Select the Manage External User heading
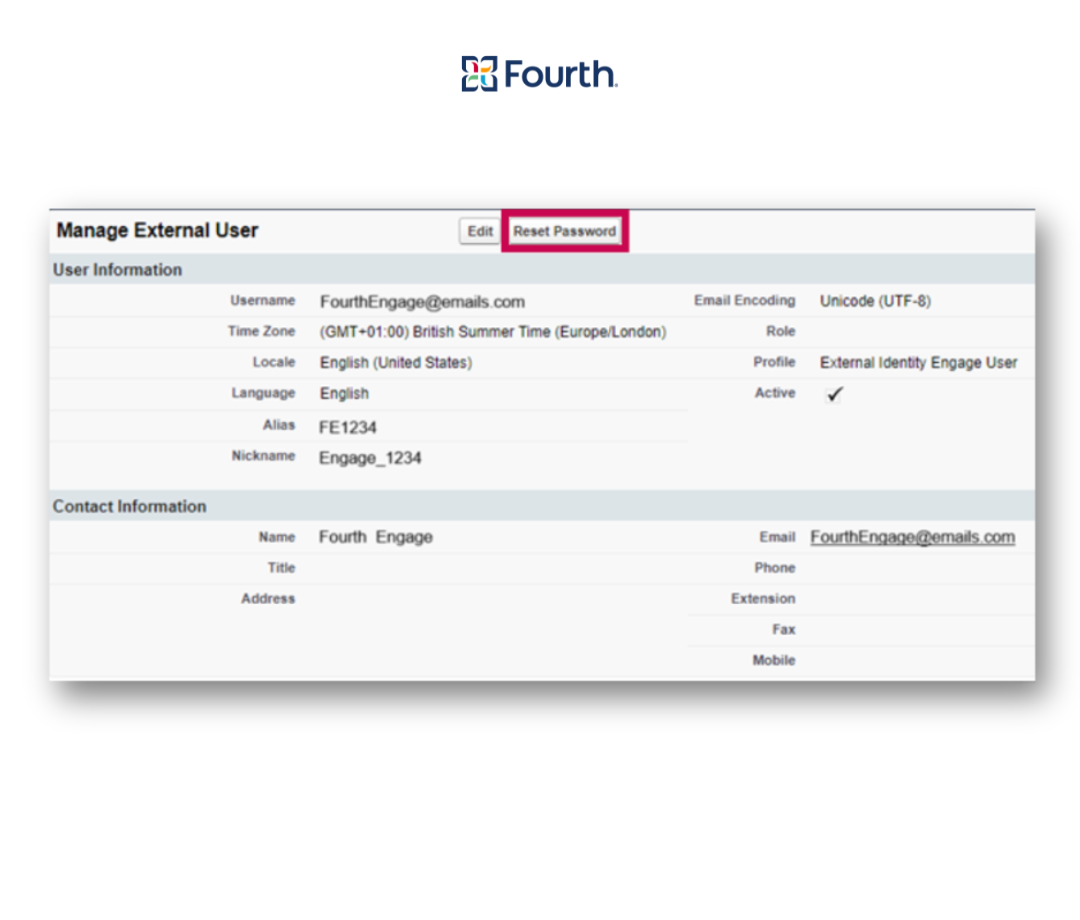The image size is (1080, 920). (x=157, y=230)
